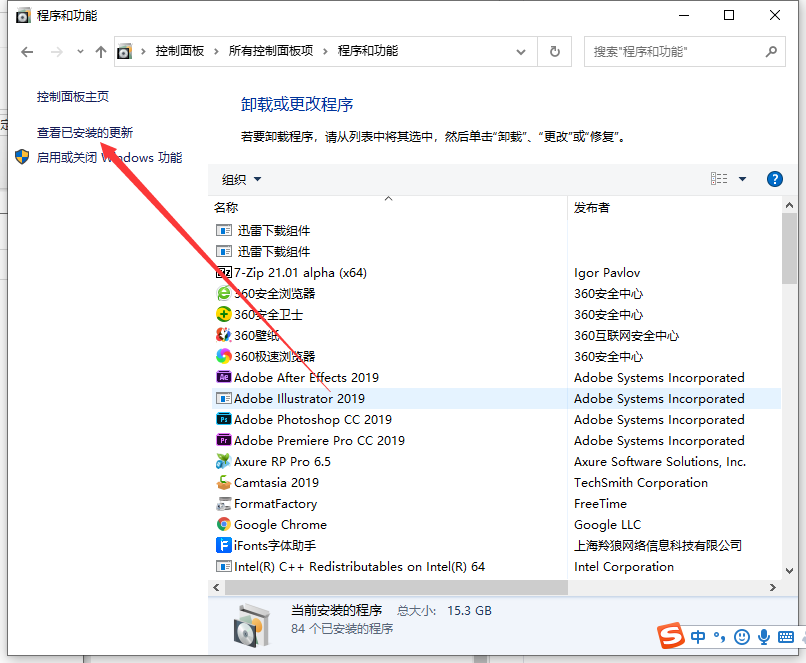Select Camtasia 2019 icon
Viewport: 806px width, 663px height.
click(224, 482)
